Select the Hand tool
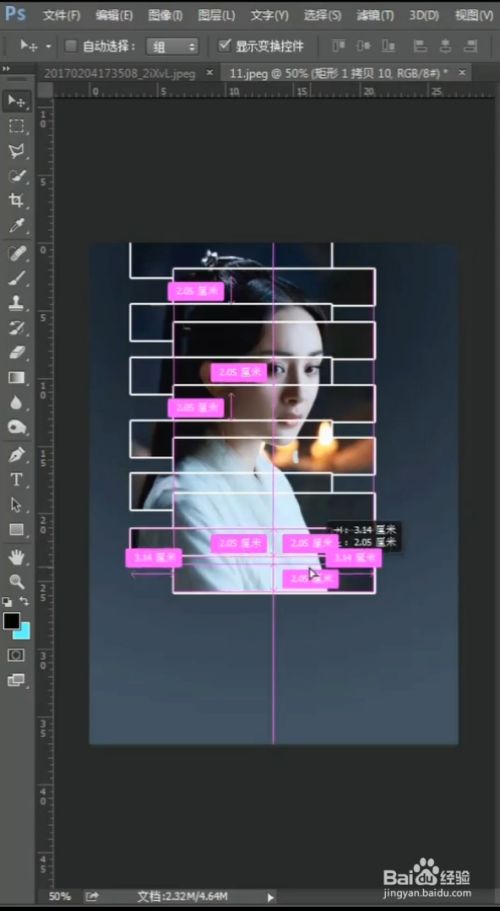This screenshot has width=500, height=911. (16, 557)
